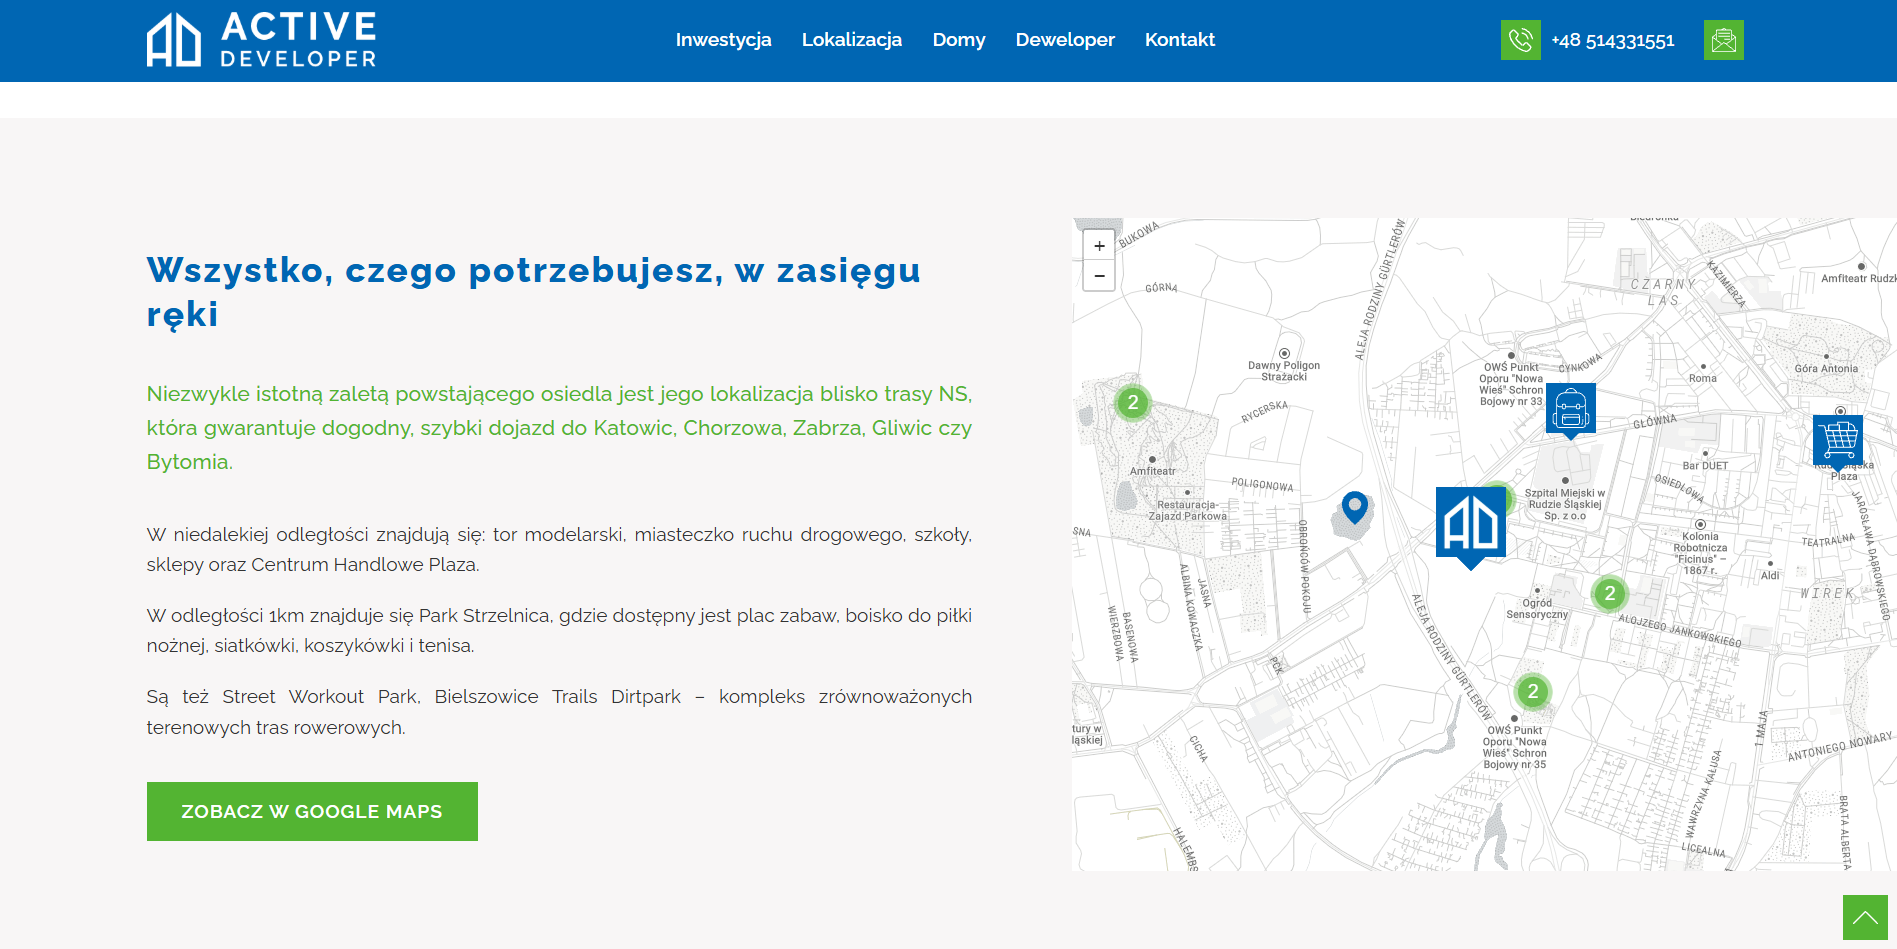The height and width of the screenshot is (949, 1897).
Task: Click the Active Developer logo
Action: 262,40
